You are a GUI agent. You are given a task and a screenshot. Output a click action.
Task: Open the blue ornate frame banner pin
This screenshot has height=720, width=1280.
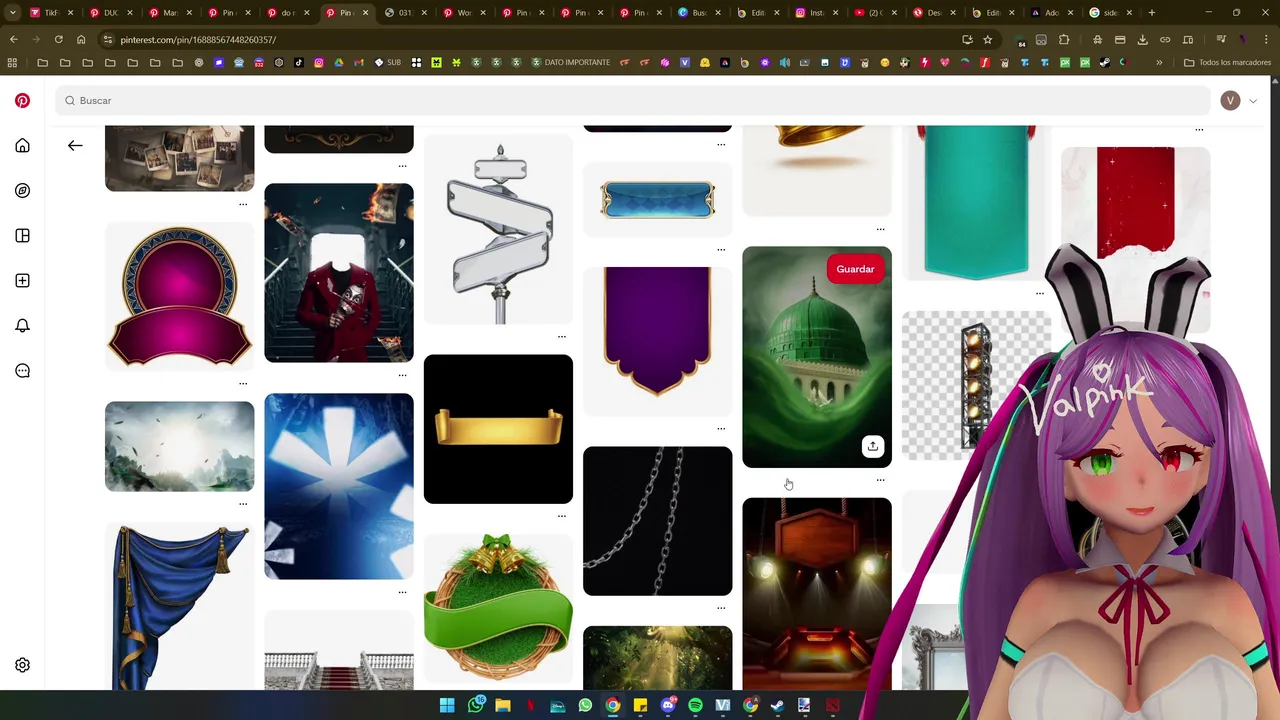[657, 200]
